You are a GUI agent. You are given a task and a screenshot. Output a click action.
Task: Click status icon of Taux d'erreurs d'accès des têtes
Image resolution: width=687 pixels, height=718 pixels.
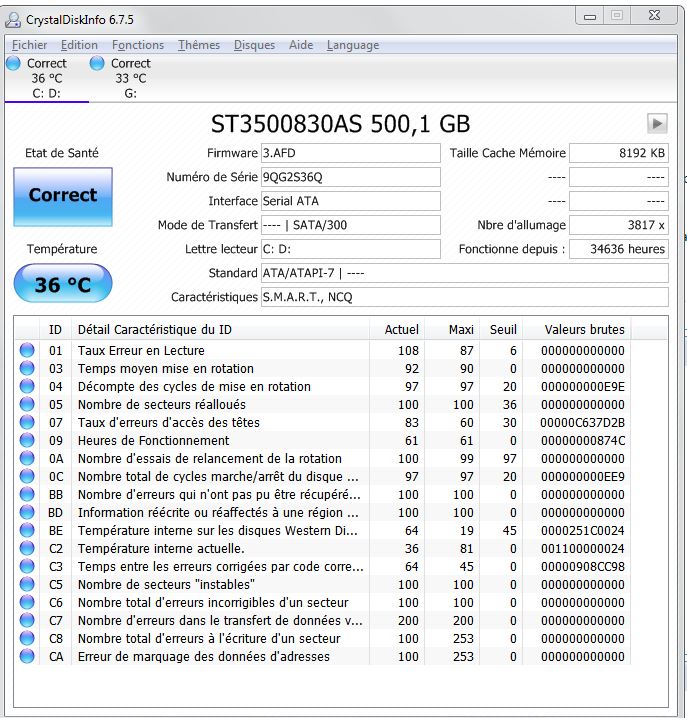point(27,422)
